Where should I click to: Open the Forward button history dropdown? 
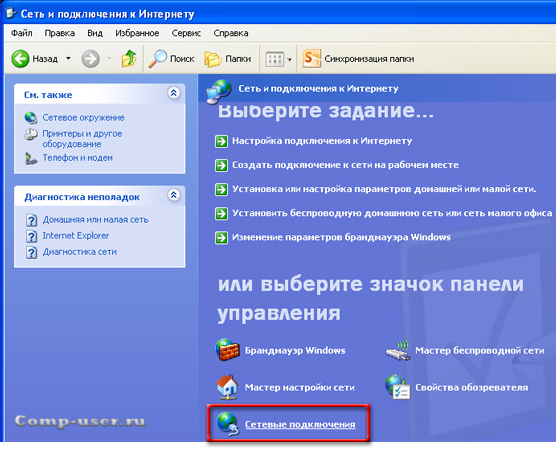(x=109, y=59)
